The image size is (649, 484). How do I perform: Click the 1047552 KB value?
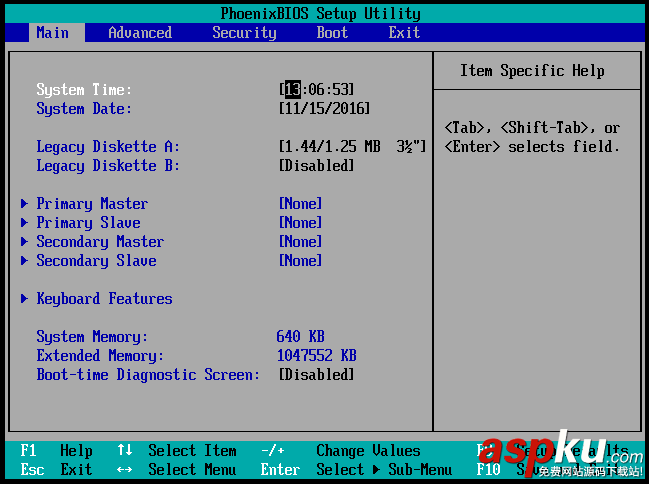click(317, 356)
